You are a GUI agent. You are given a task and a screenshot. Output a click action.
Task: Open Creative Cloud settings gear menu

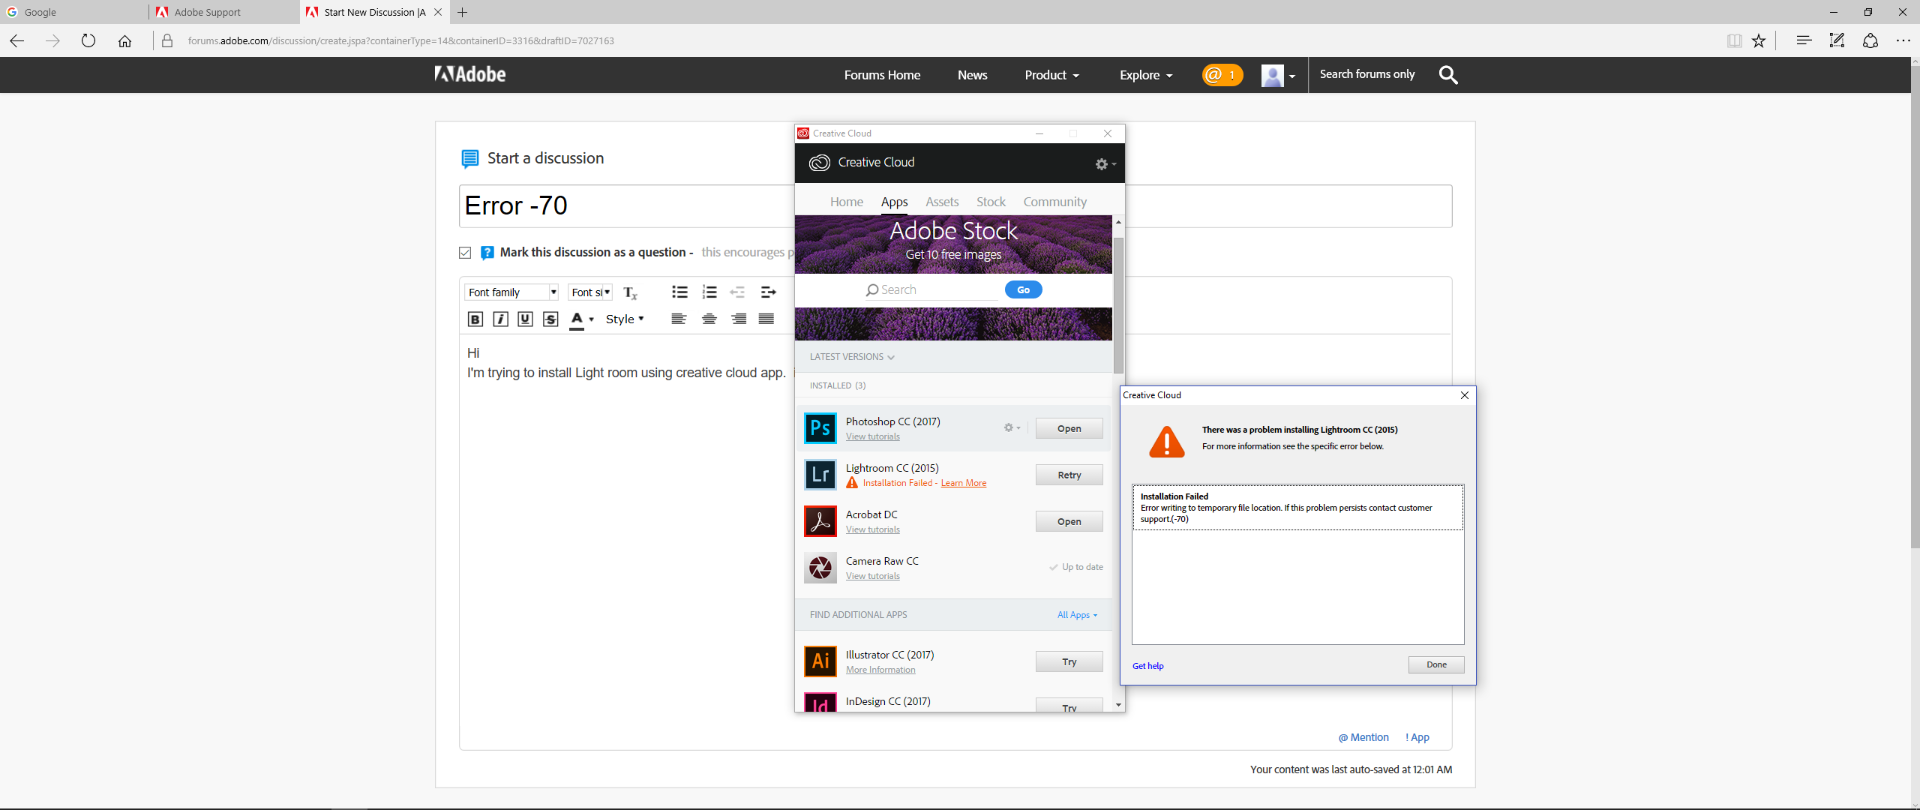(1105, 164)
